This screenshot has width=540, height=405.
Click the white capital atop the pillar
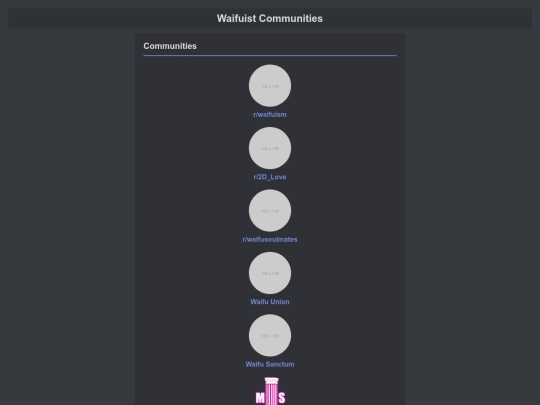[271, 380]
